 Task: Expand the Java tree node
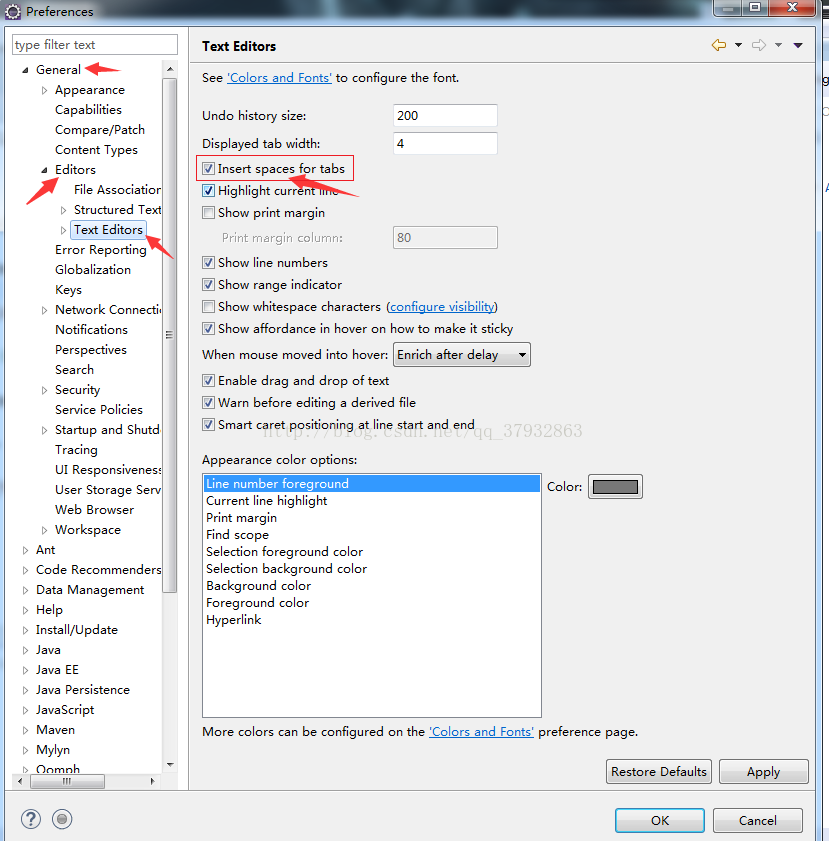point(25,649)
